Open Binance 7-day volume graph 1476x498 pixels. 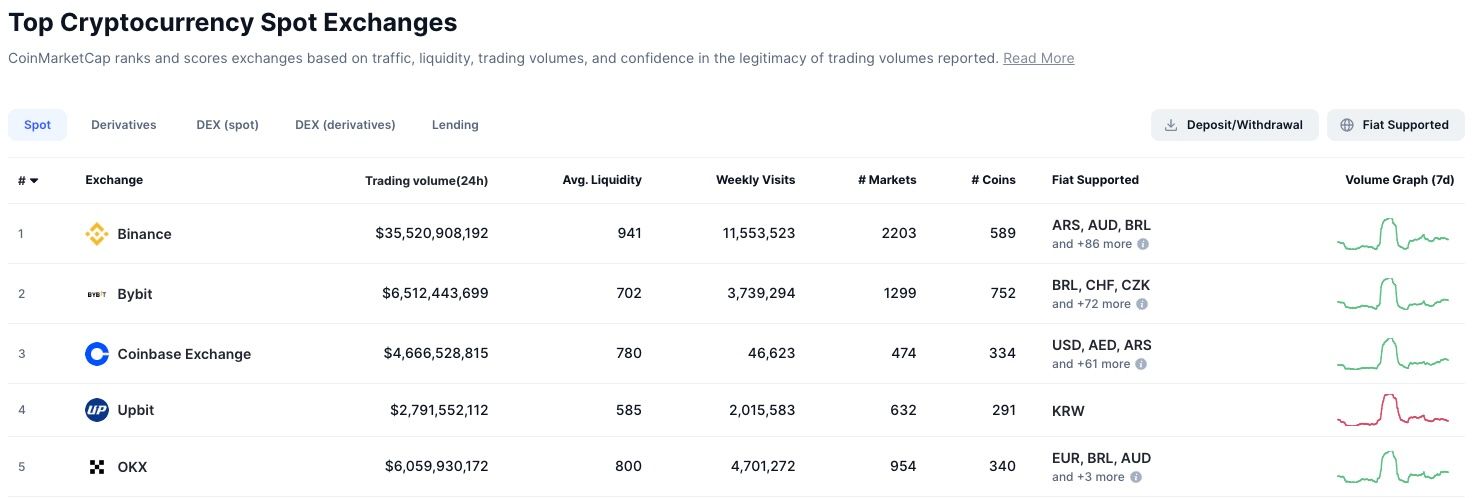(1393, 234)
